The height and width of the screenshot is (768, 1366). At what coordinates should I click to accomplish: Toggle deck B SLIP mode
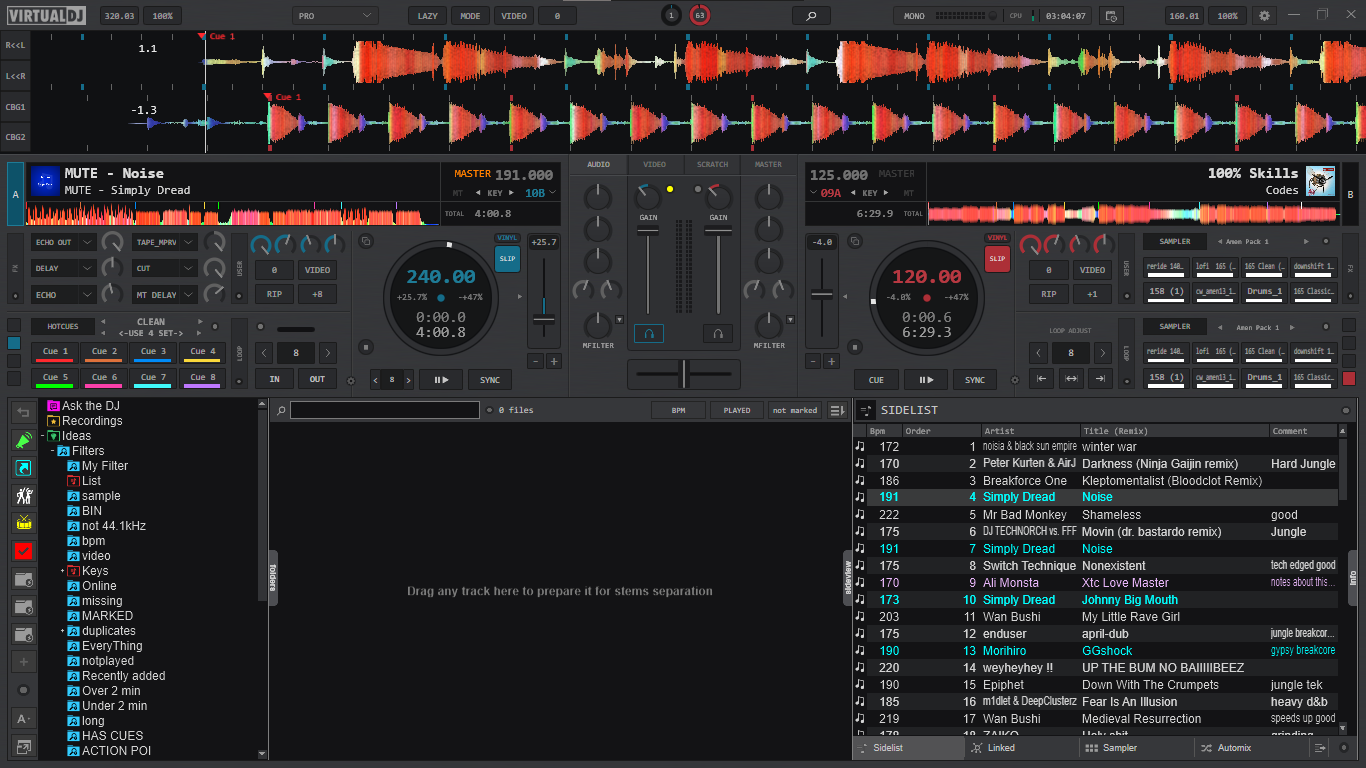tap(998, 259)
